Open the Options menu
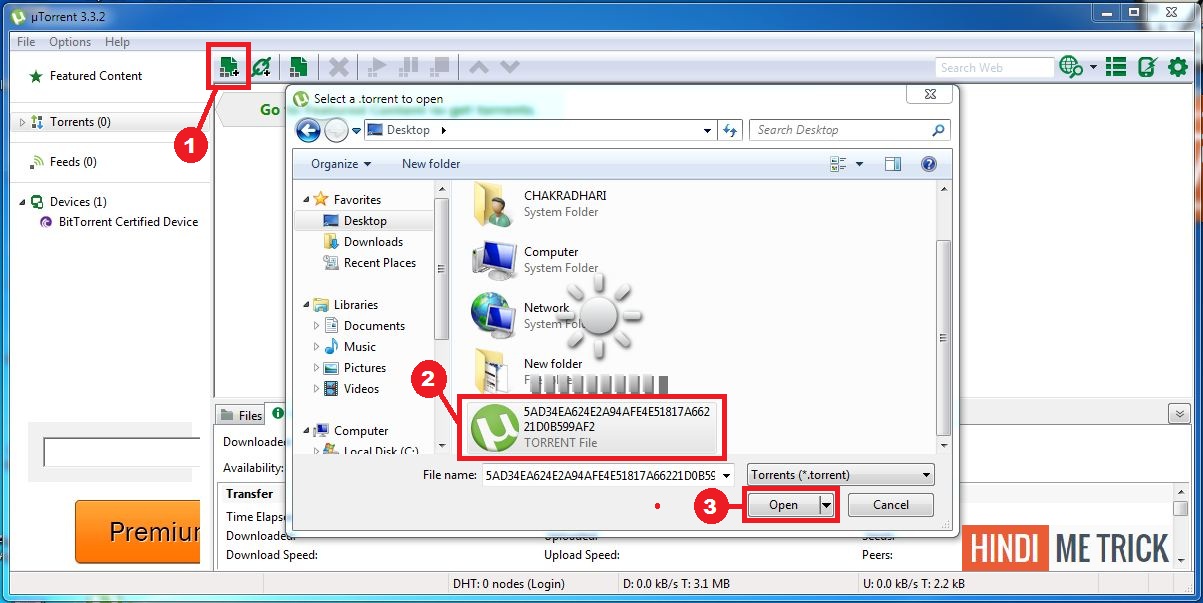The height and width of the screenshot is (603, 1203). 70,42
